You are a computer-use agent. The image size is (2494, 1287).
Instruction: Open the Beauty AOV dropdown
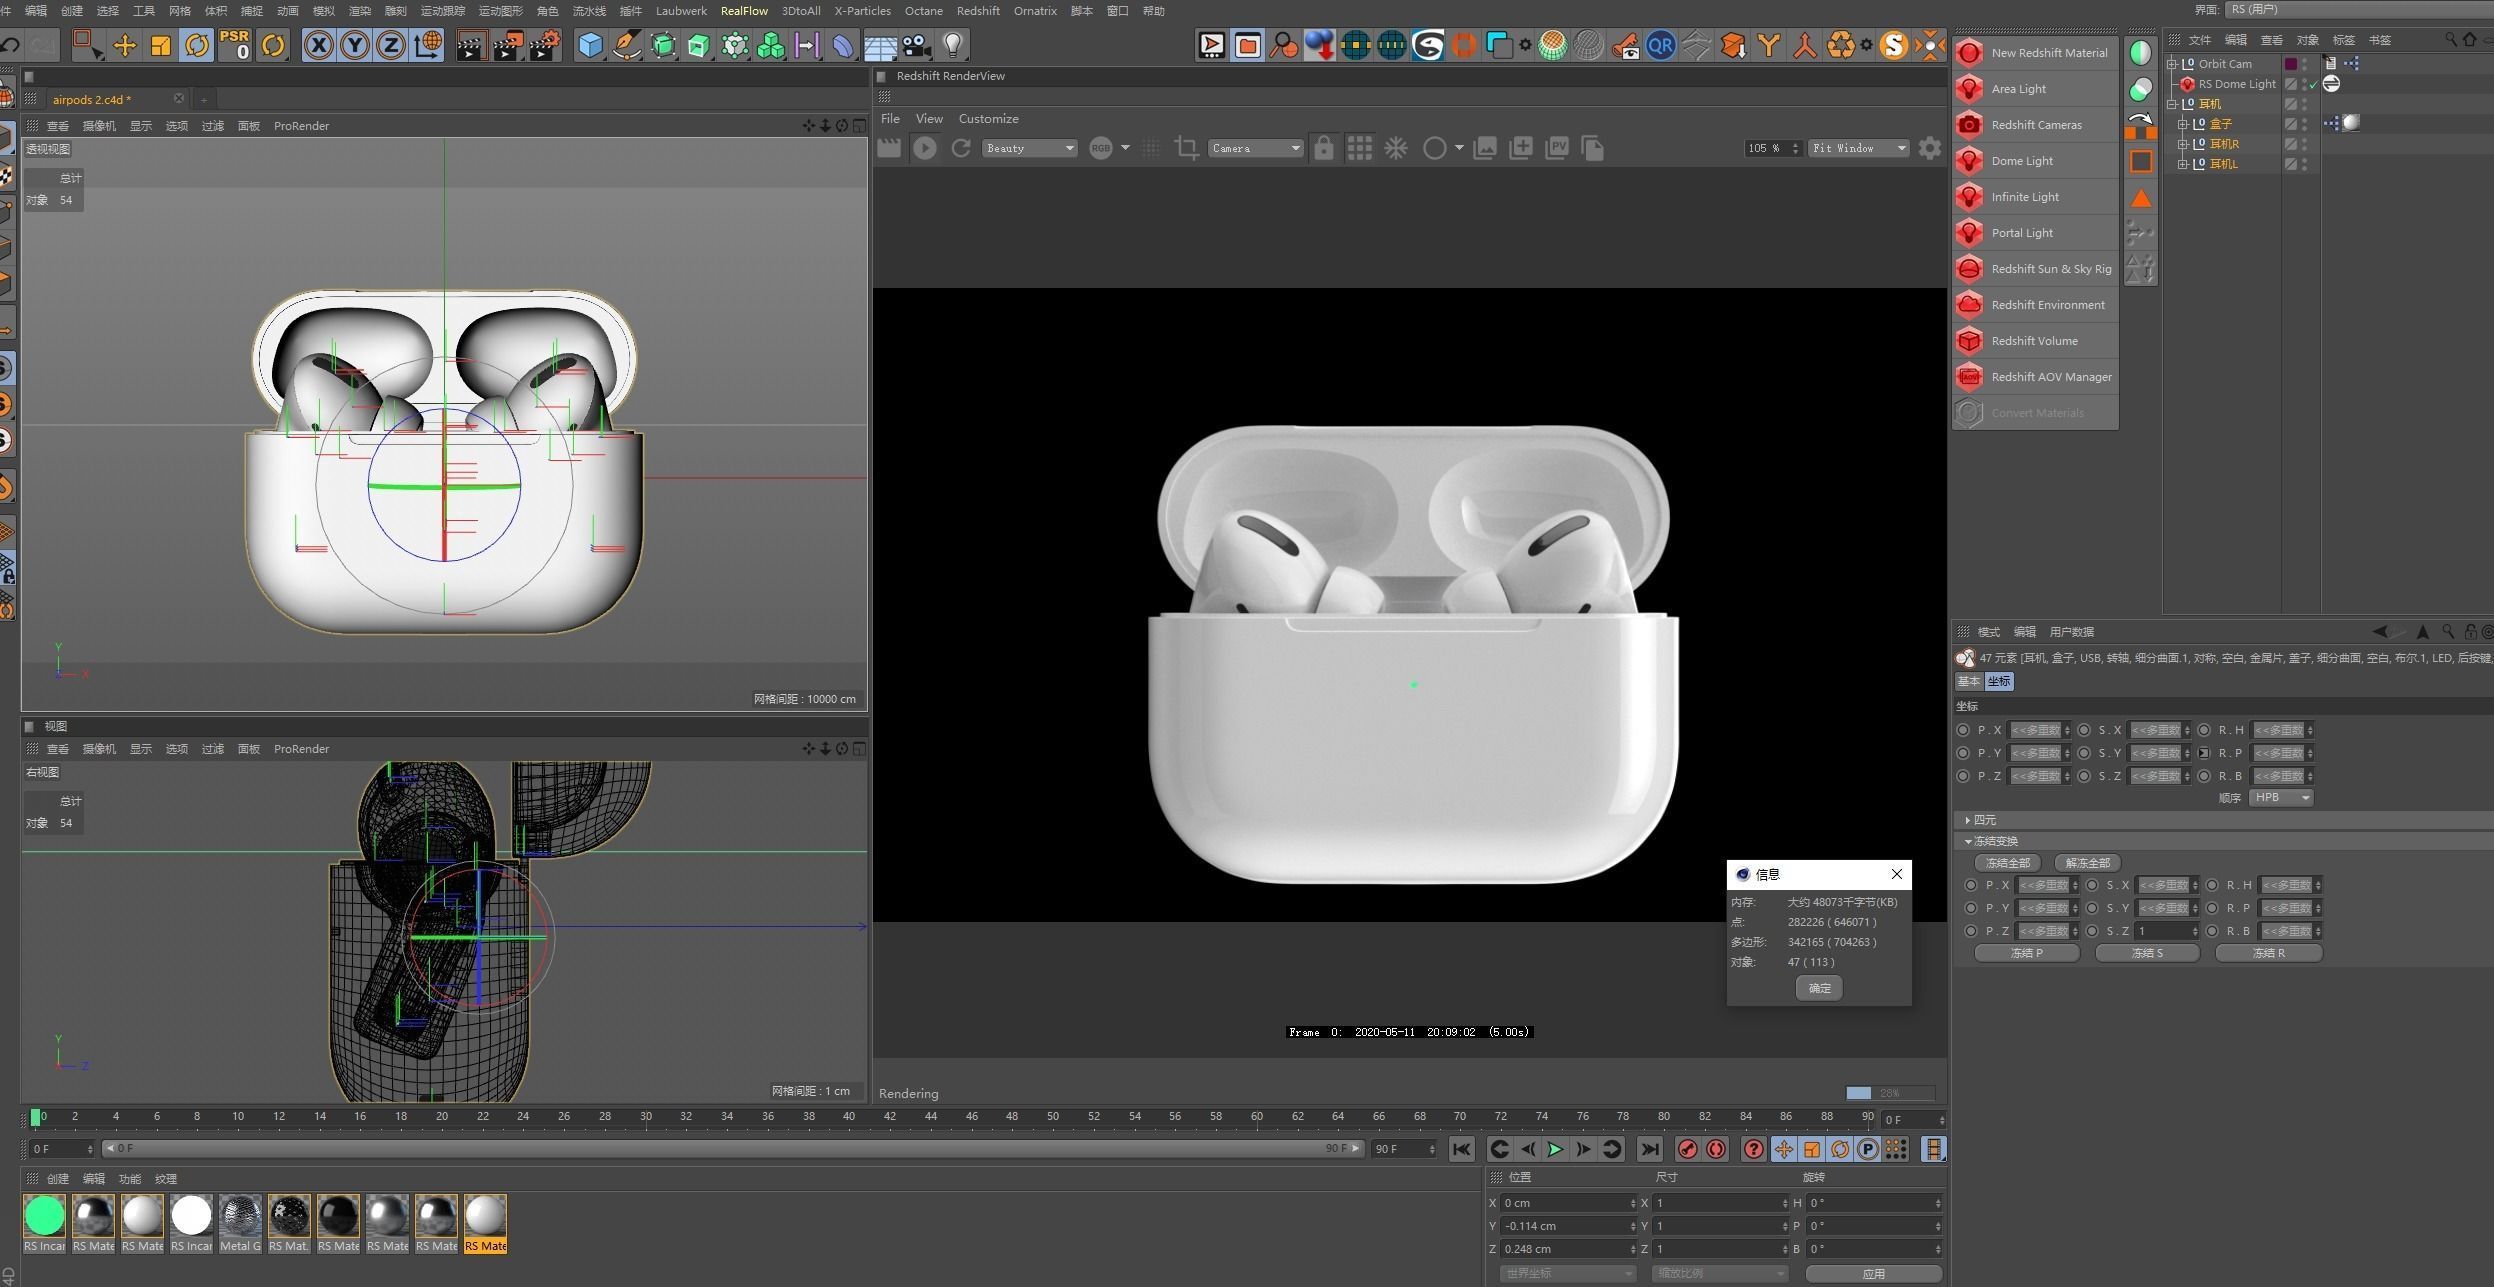(1029, 148)
